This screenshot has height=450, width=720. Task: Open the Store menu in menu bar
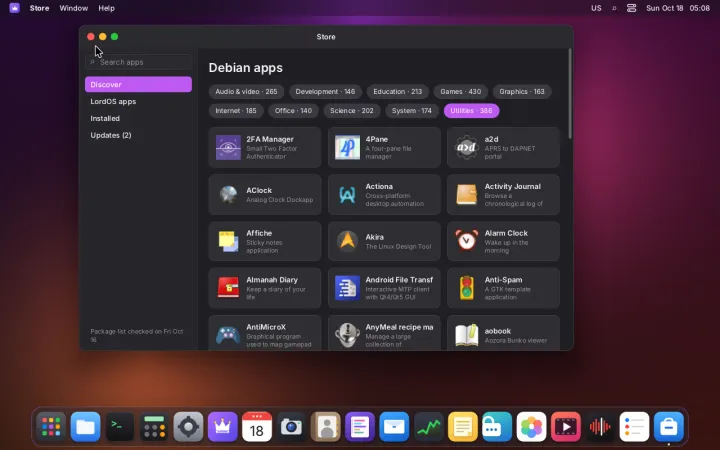click(x=39, y=8)
